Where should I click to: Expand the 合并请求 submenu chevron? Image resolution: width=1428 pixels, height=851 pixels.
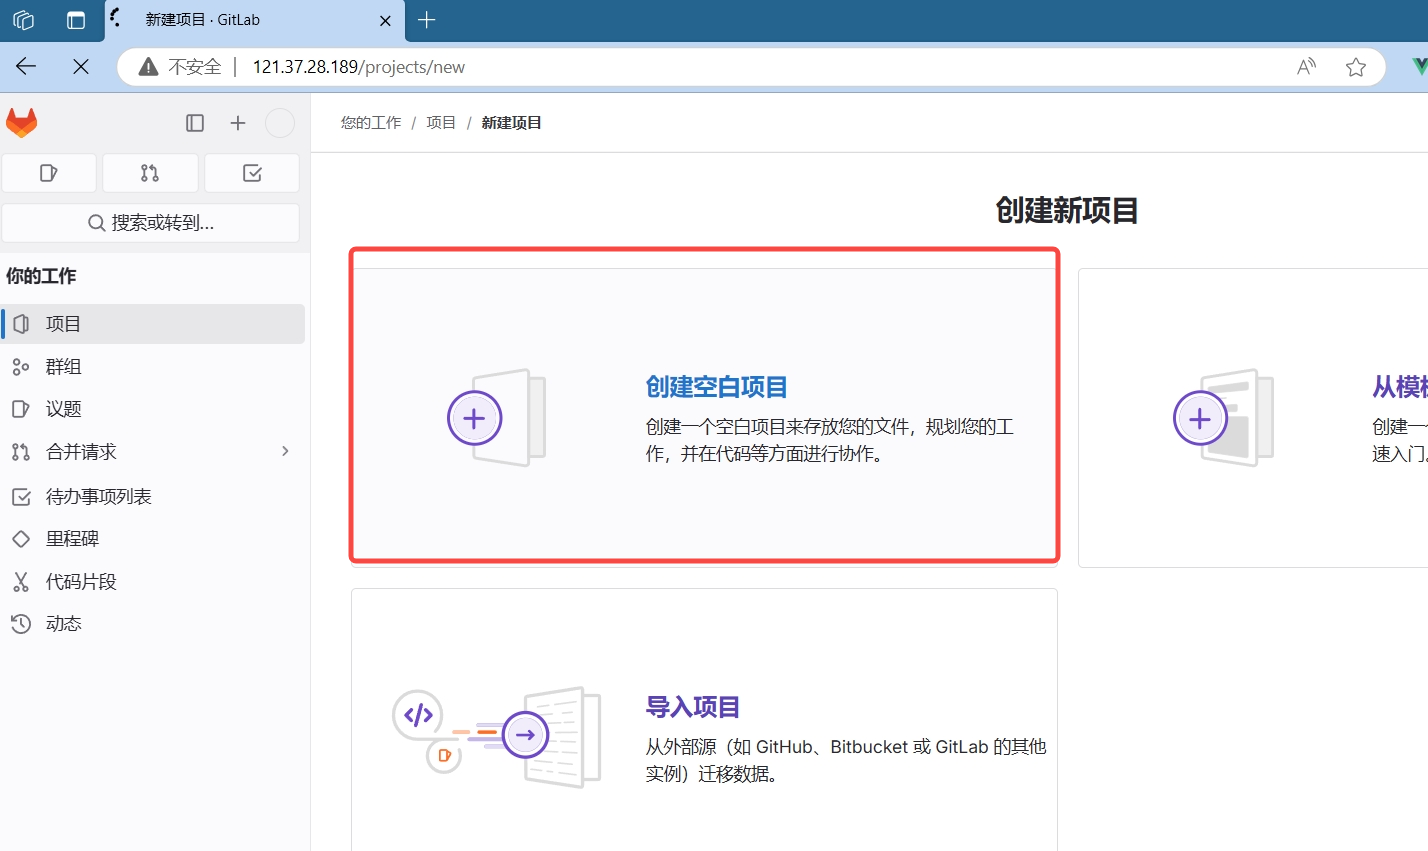[x=285, y=452]
